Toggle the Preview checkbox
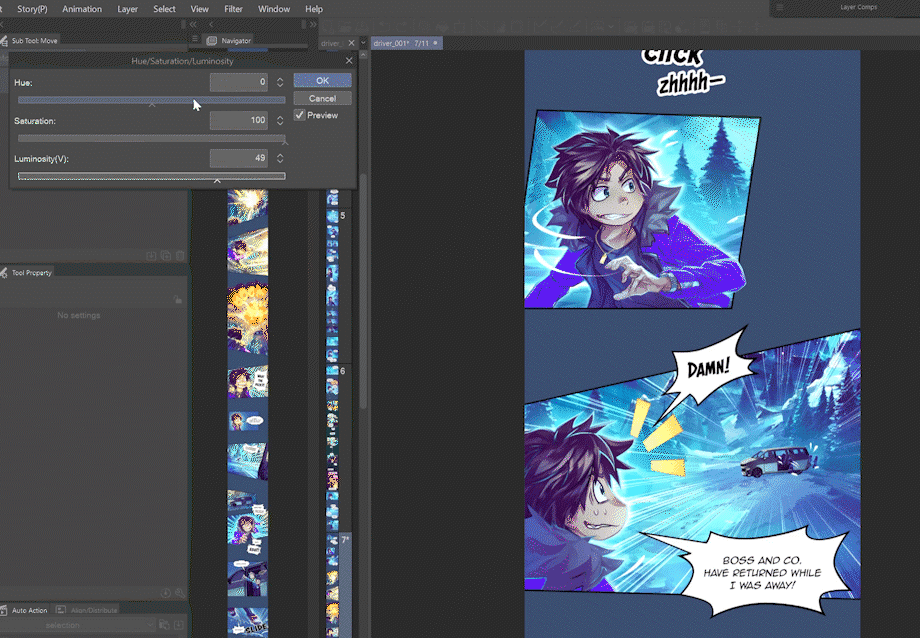 [x=300, y=115]
